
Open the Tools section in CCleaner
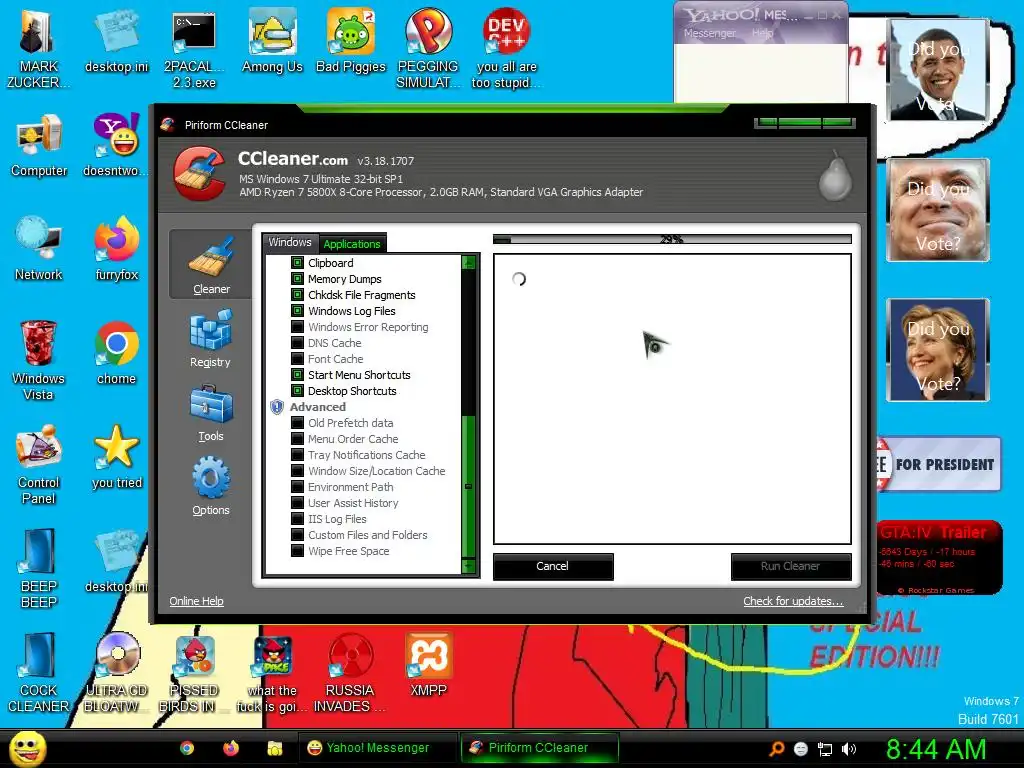point(210,413)
